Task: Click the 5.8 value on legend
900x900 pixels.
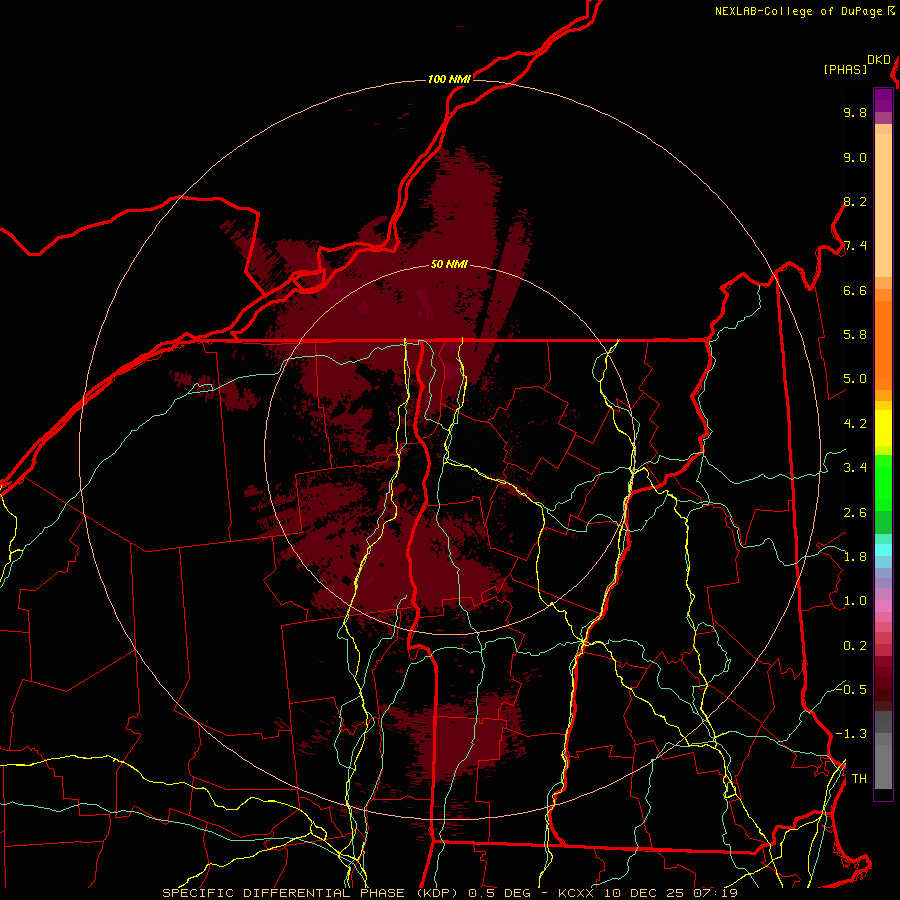Action: 855,335
